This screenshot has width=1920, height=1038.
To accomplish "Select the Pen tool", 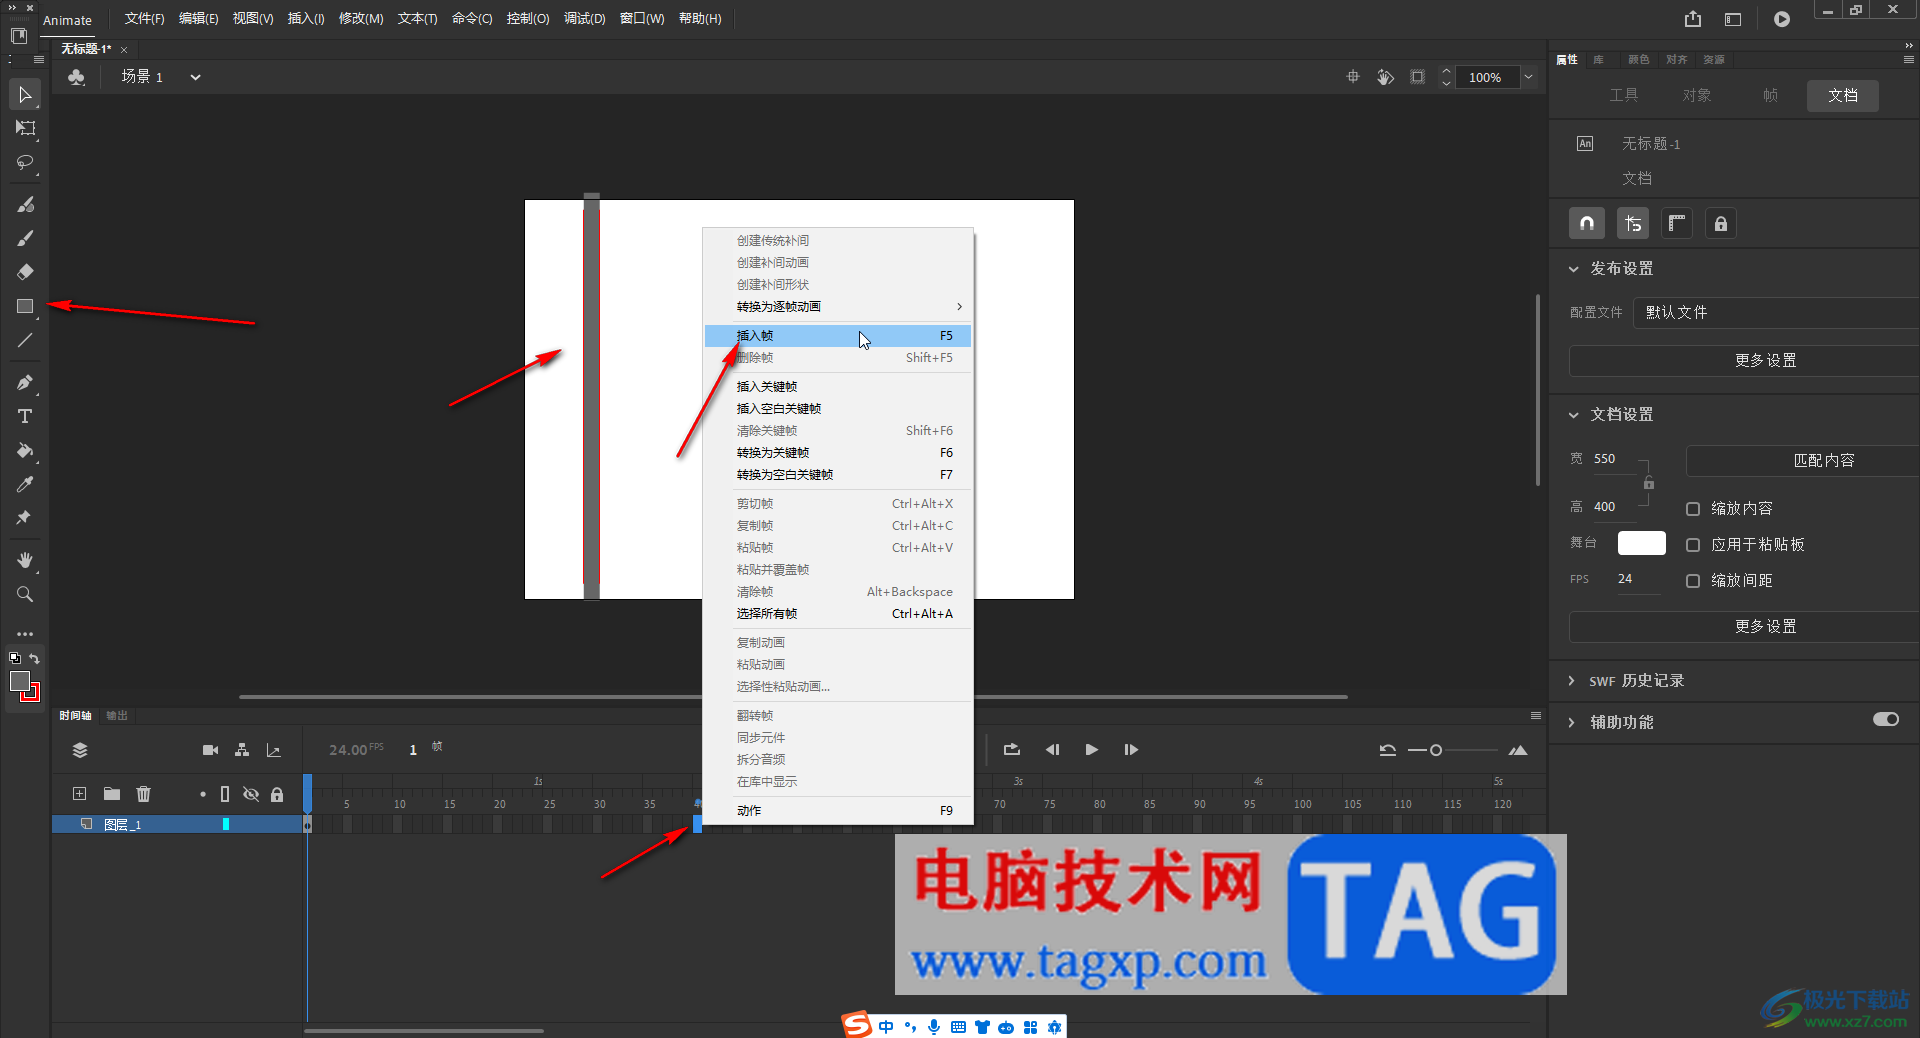I will [25, 382].
